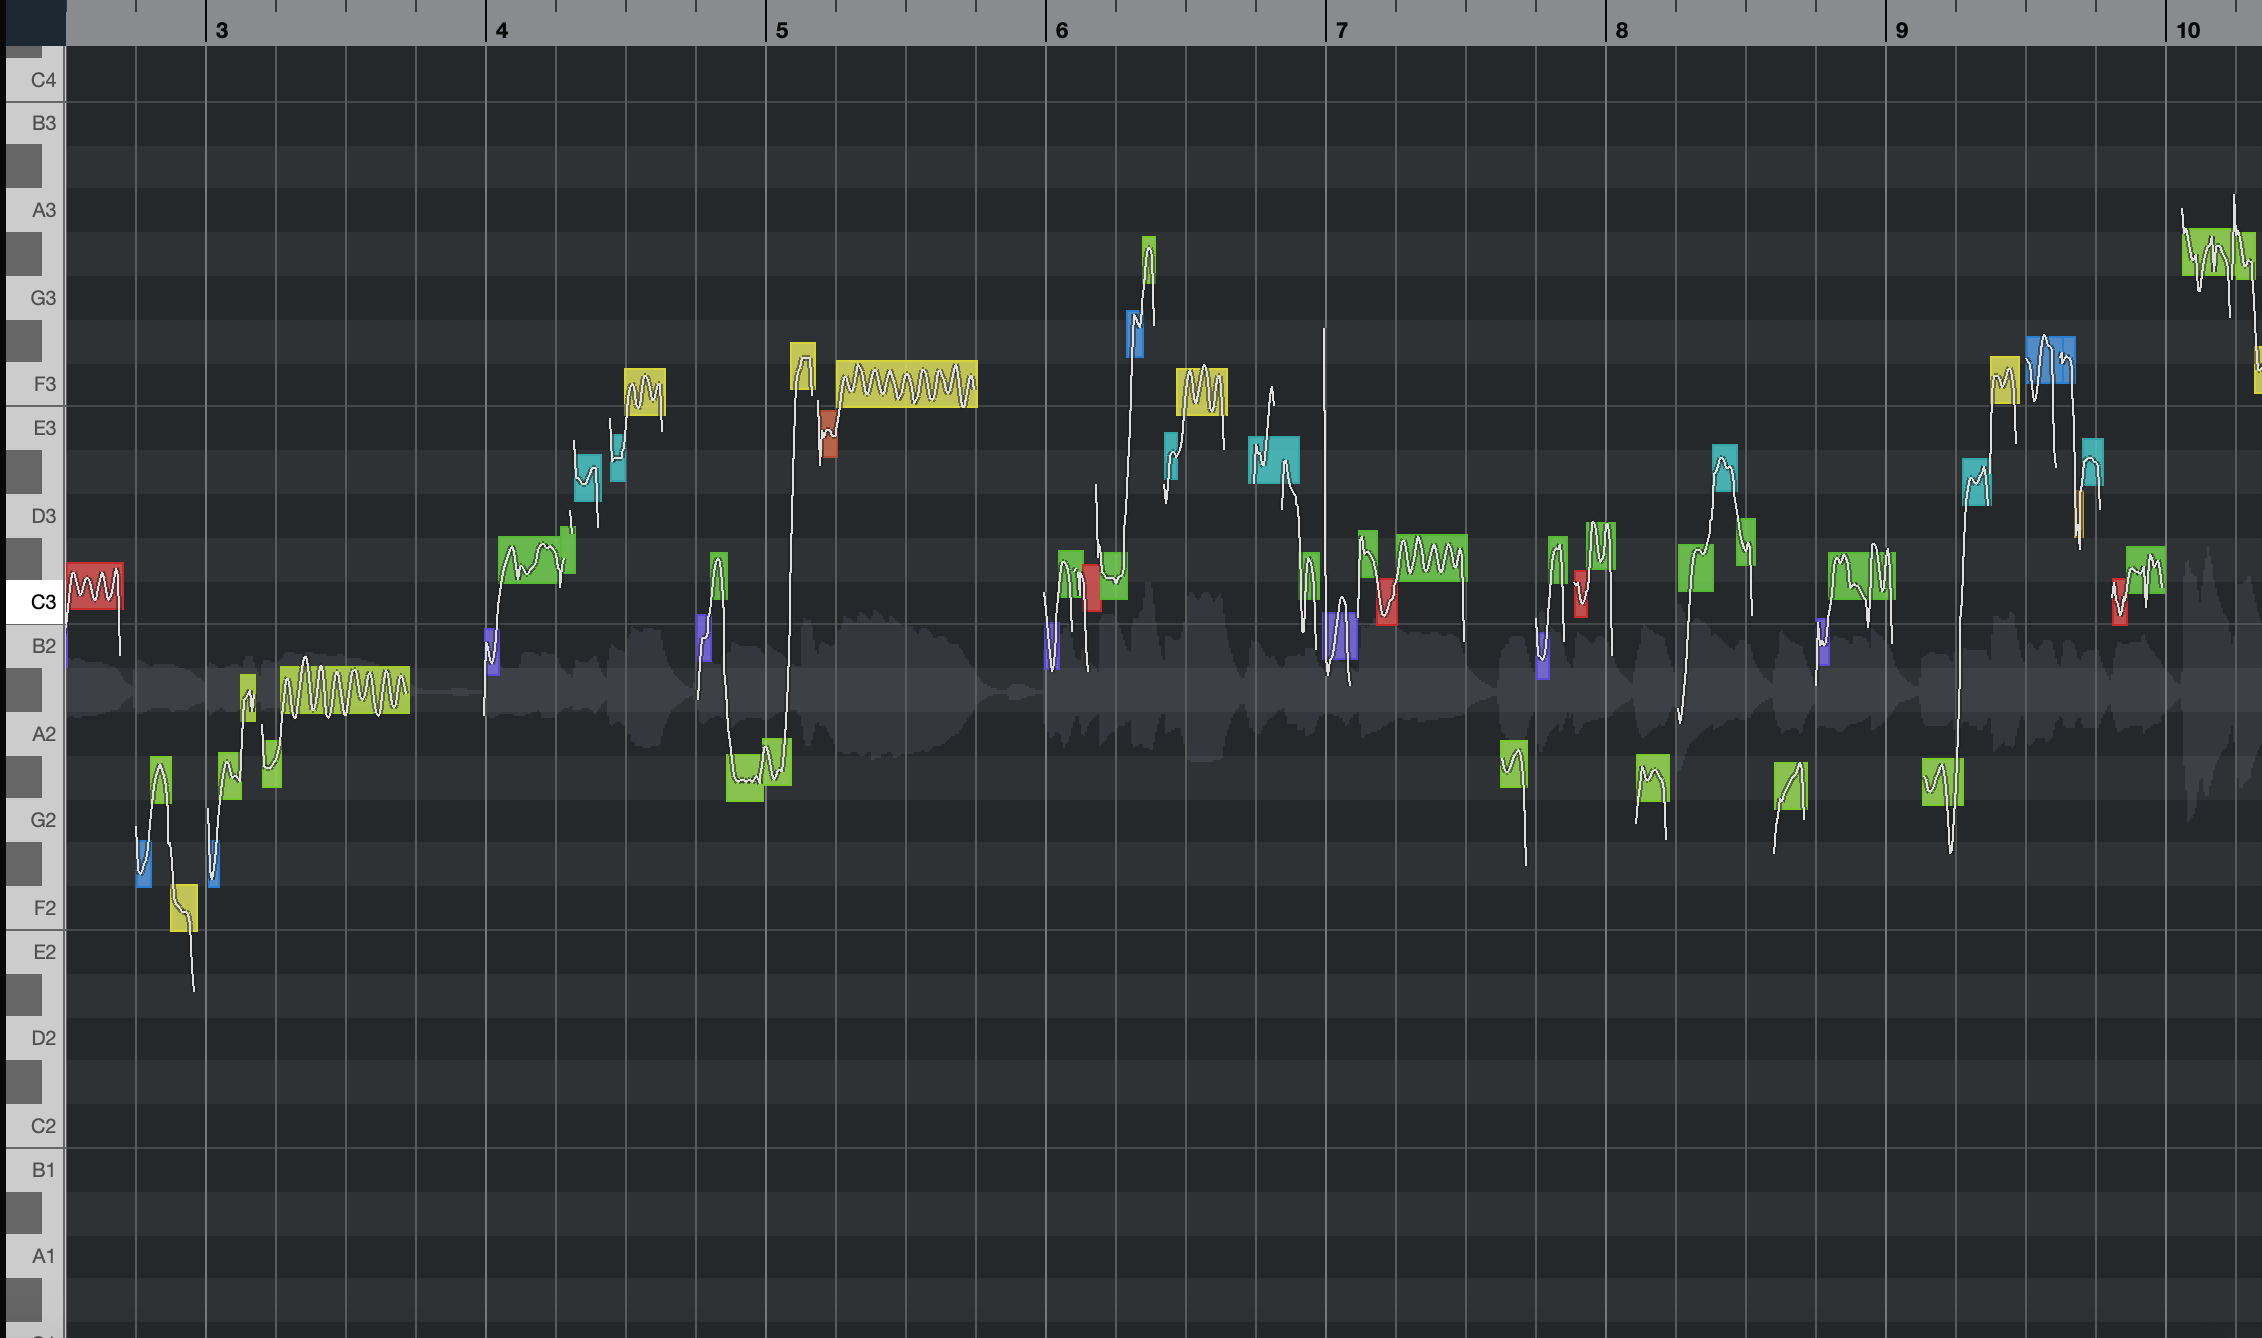Viewport: 2262px width, 1338px height.
Task: Select highest small green segment in bar 6
Action: [x=1148, y=259]
